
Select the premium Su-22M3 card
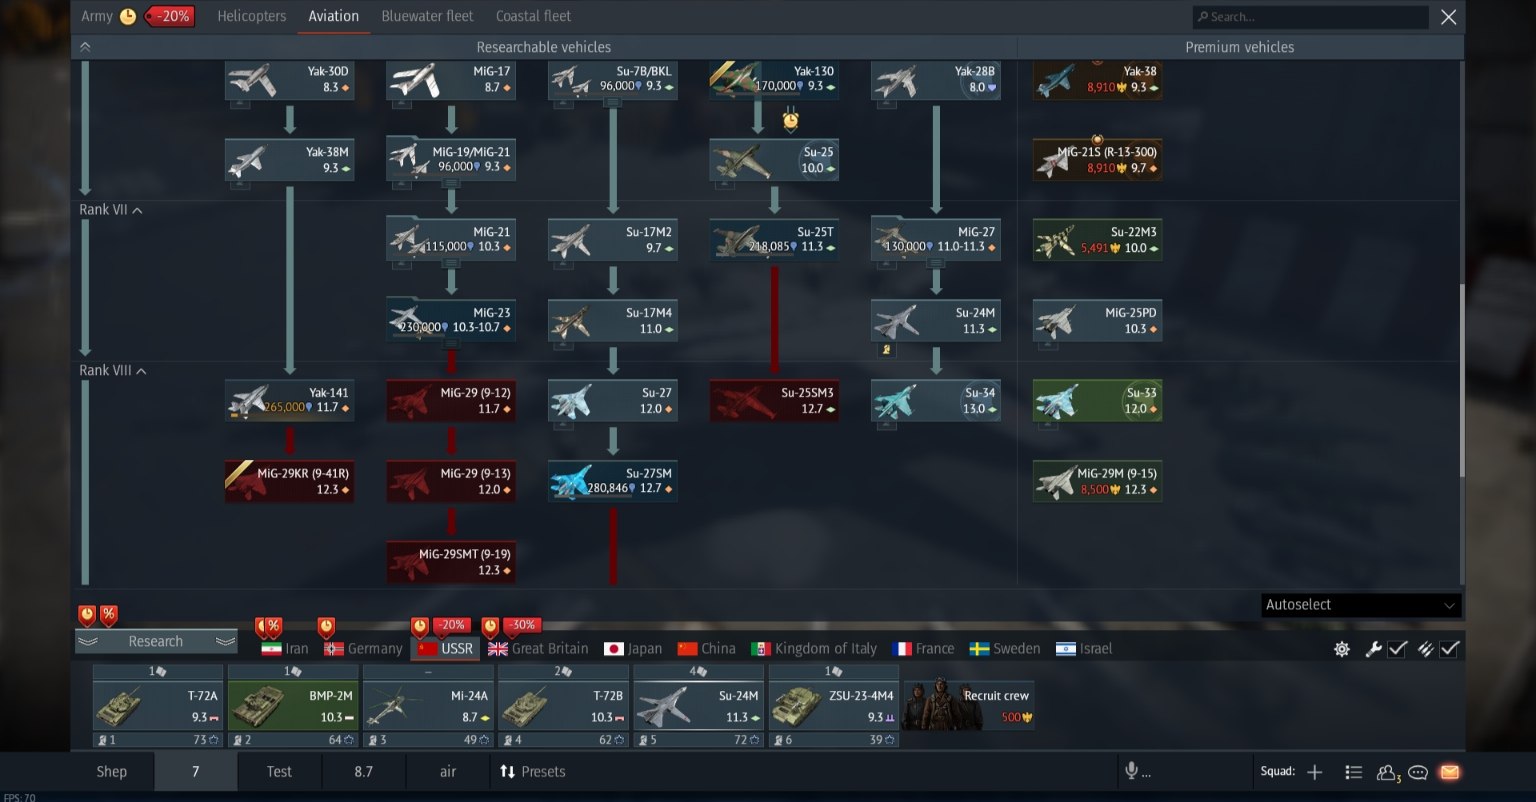point(1097,240)
